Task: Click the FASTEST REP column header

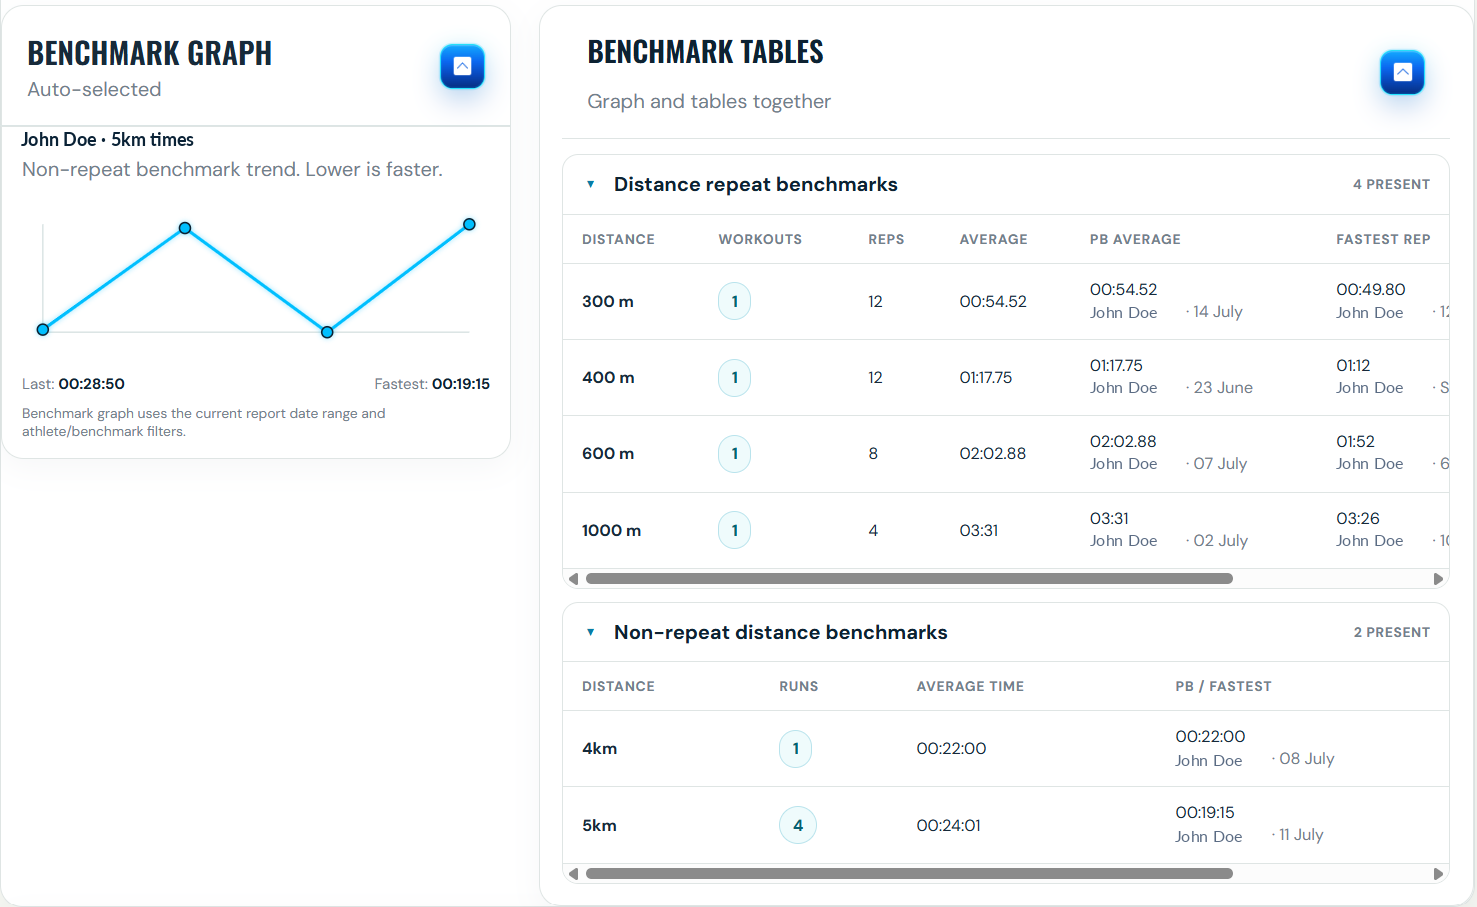Action: point(1383,239)
